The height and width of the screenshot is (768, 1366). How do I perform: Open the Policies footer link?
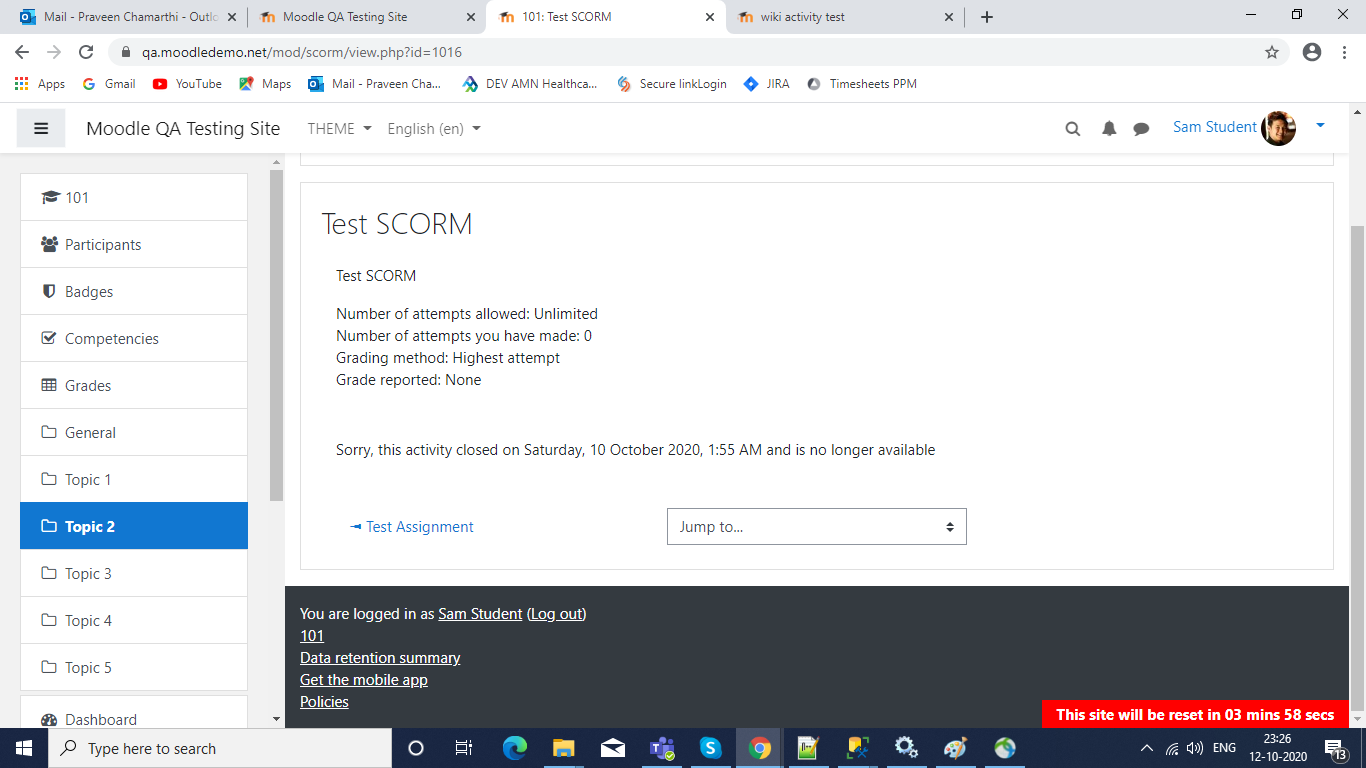pos(324,702)
